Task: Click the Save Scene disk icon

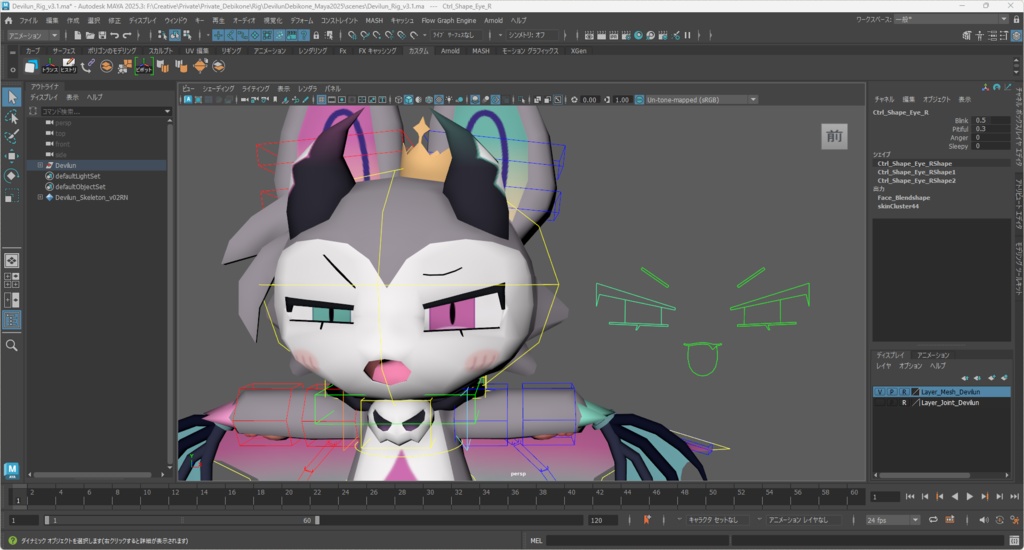Action: point(102,35)
